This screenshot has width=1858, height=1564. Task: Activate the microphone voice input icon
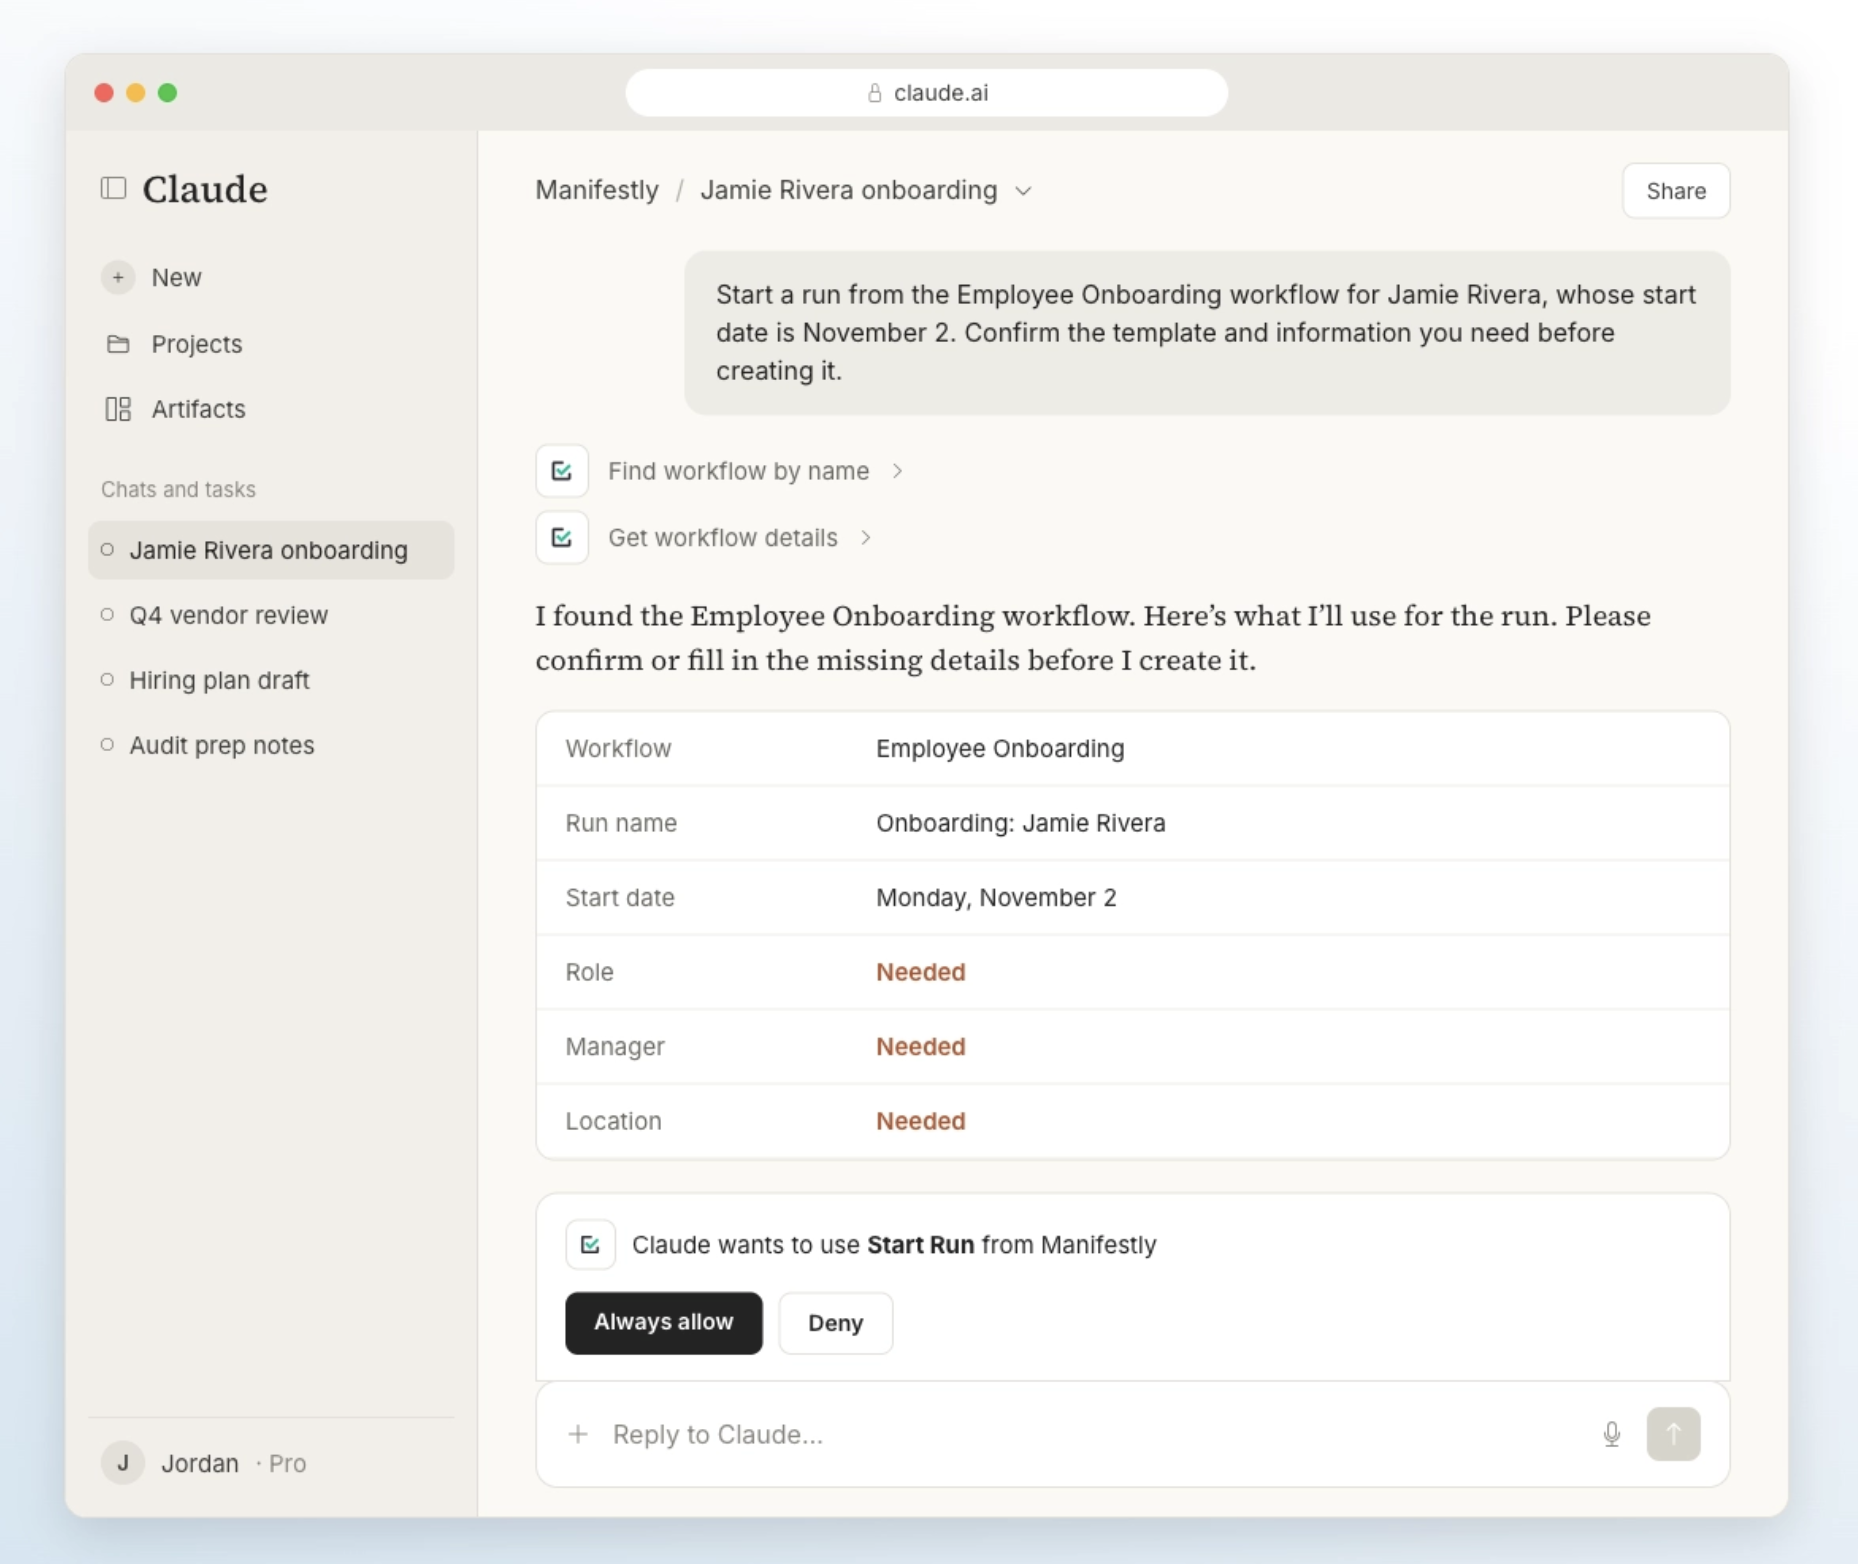pyautogui.click(x=1612, y=1434)
